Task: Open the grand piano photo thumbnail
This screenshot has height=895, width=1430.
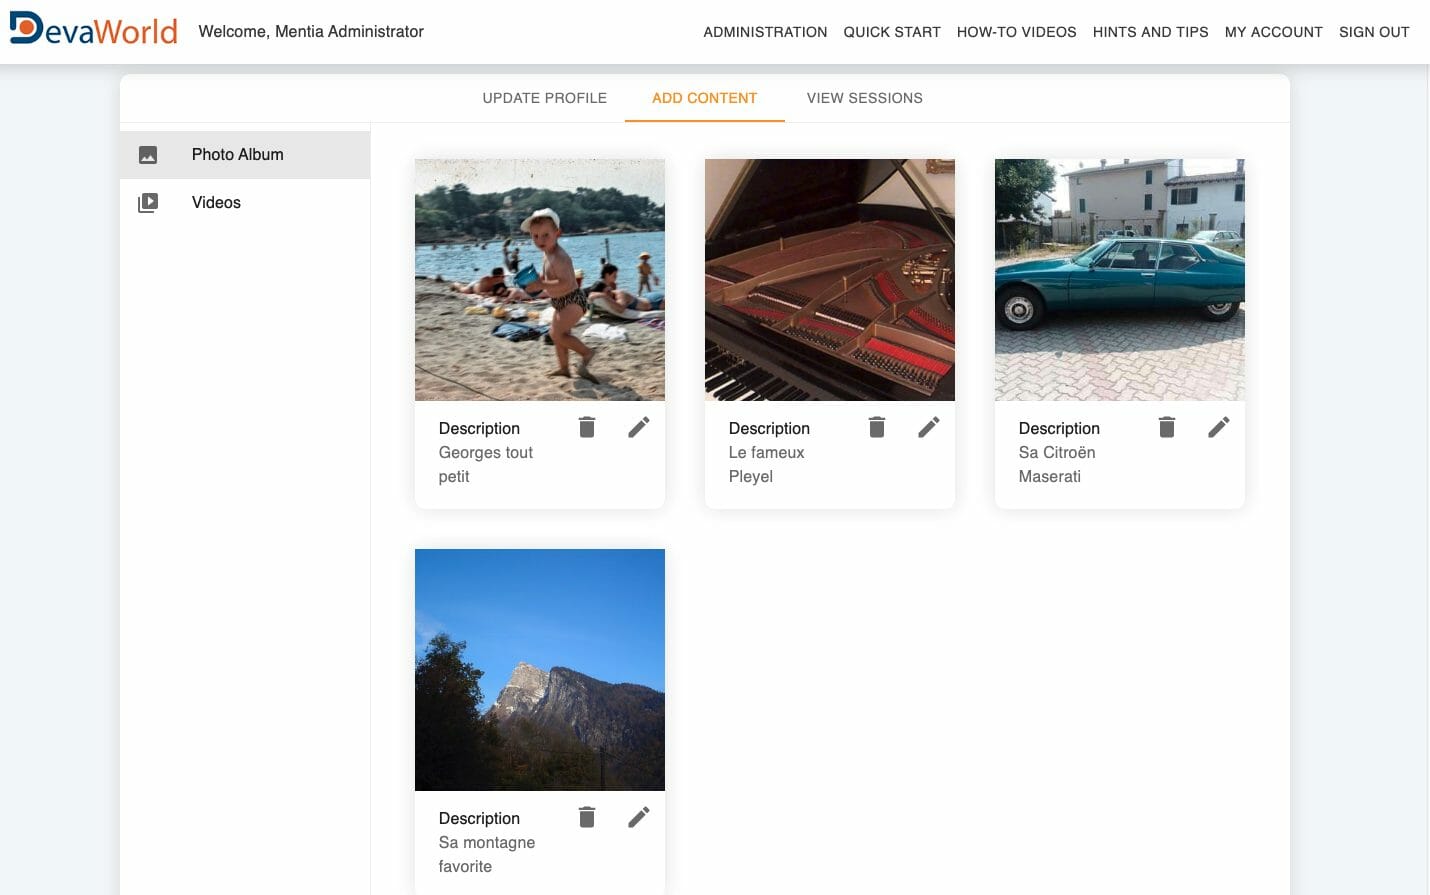Action: [x=830, y=280]
